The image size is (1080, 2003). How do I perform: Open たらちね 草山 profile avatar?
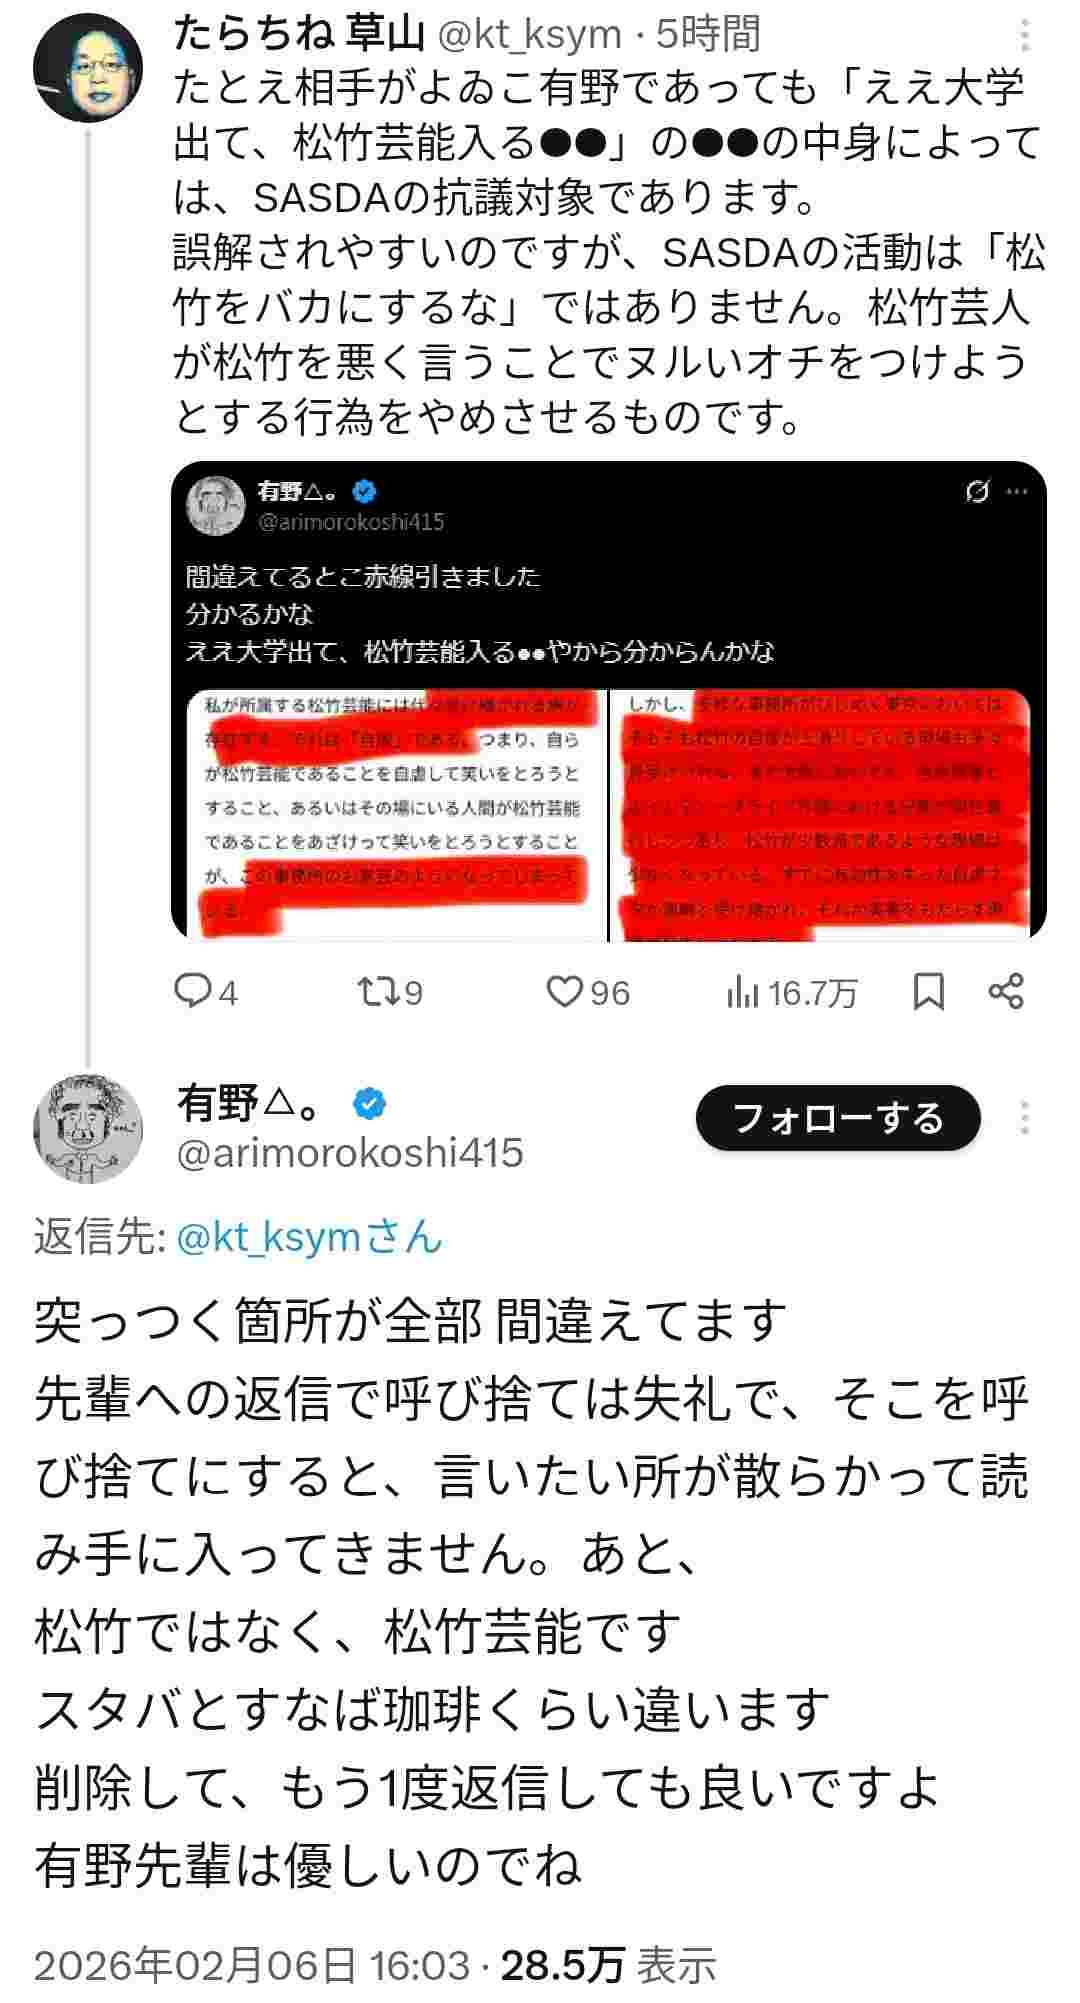pyautogui.click(x=87, y=69)
